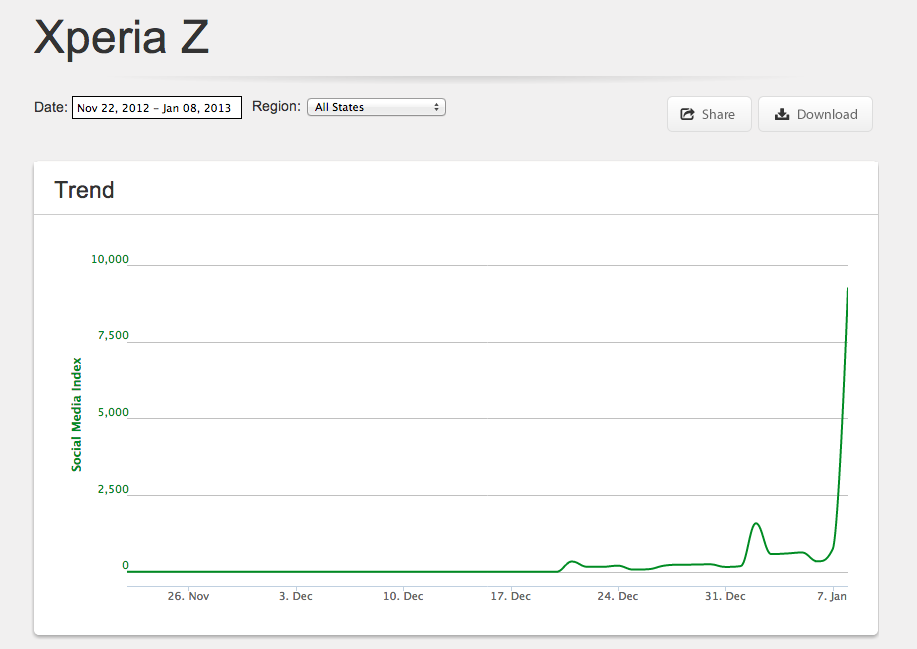
Task: Open the All States region dropdown
Action: 377,107
